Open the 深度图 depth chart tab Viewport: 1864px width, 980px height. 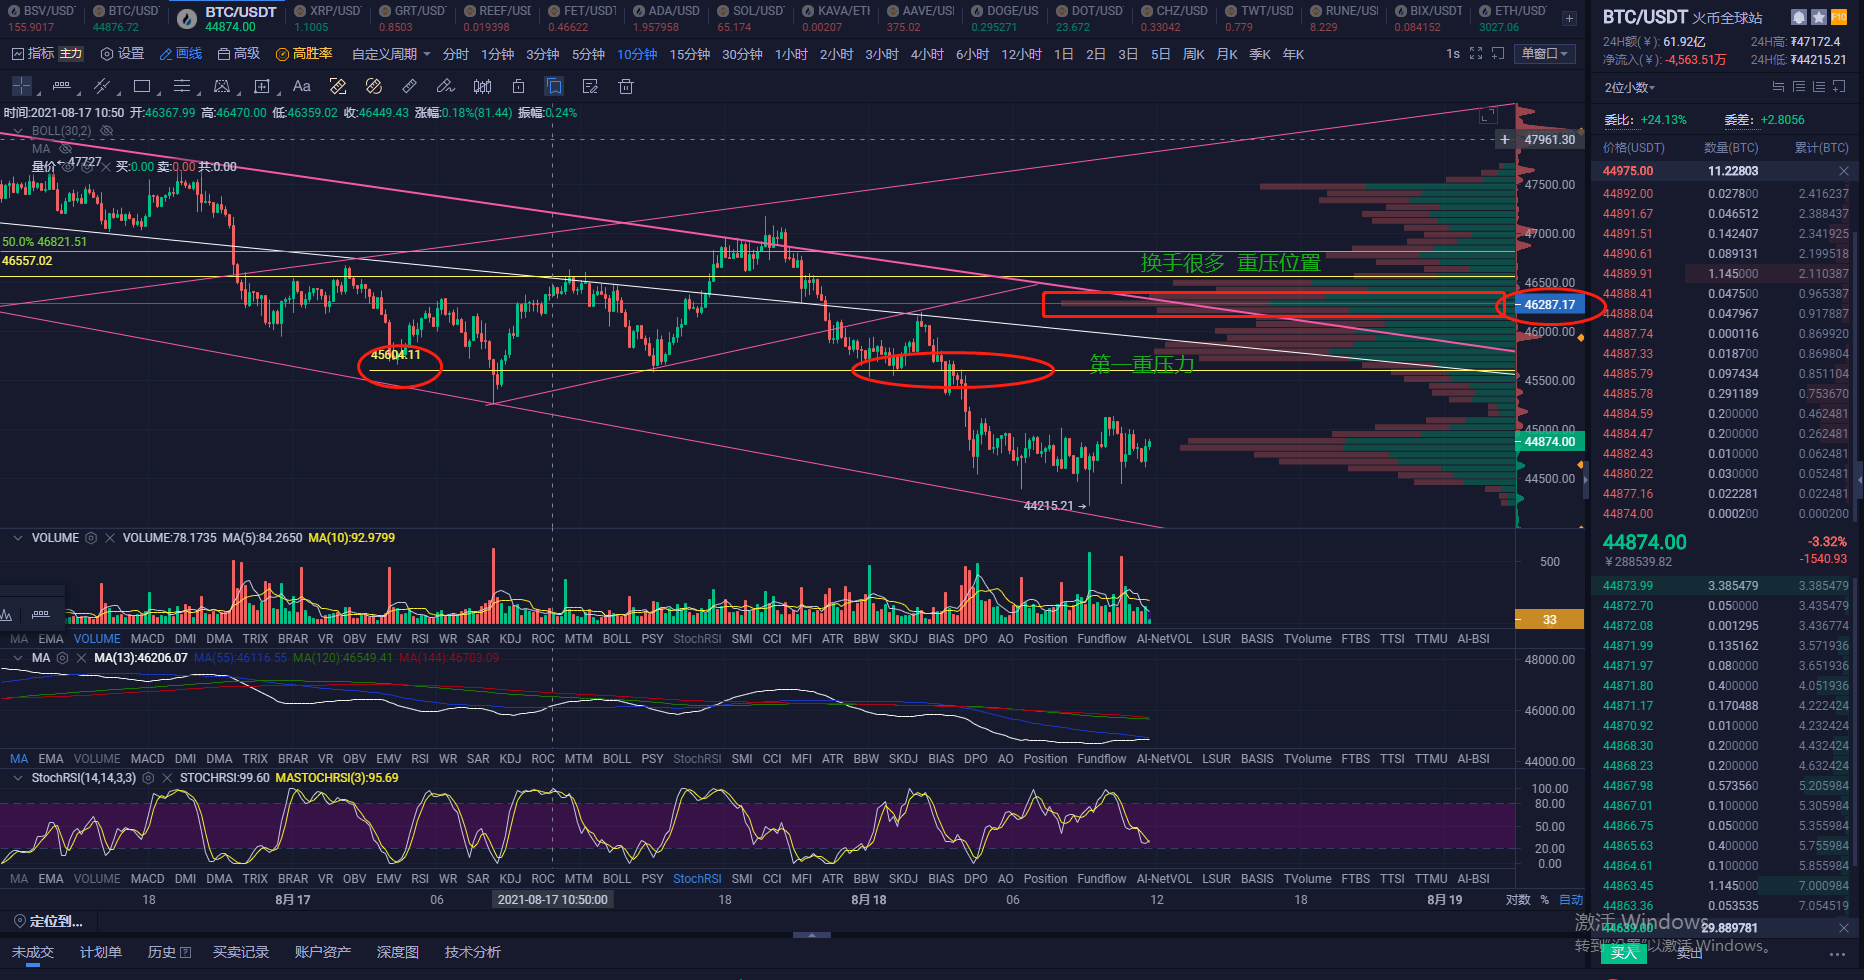coord(398,952)
